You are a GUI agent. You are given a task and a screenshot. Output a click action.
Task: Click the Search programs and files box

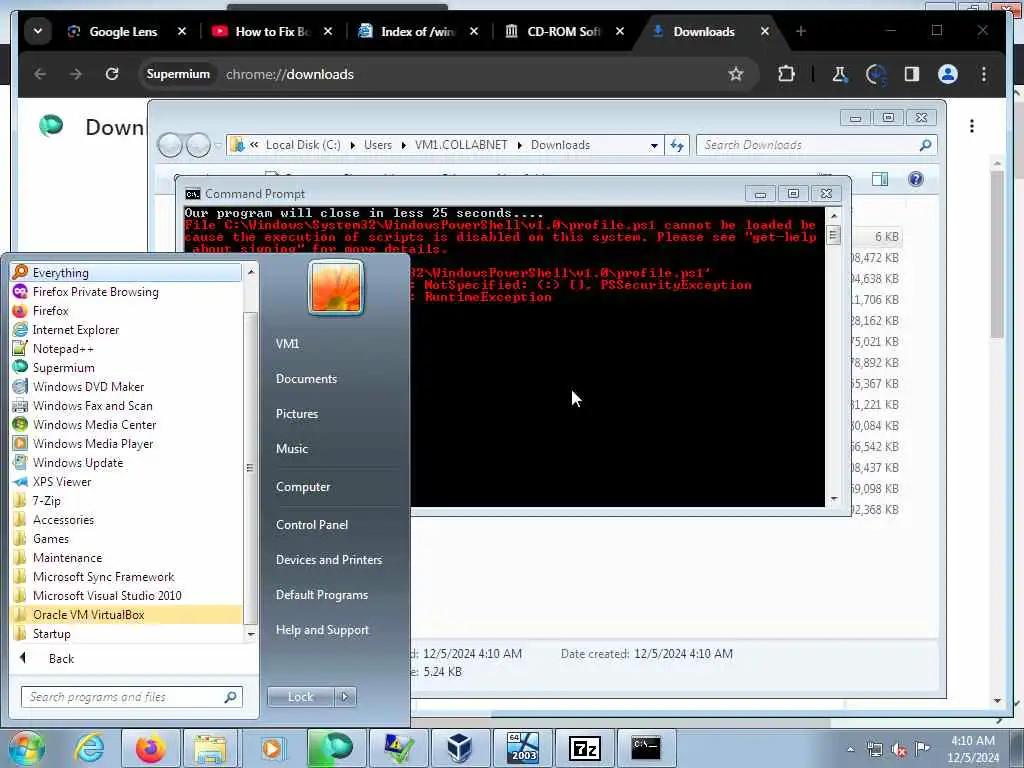pyautogui.click(x=132, y=697)
